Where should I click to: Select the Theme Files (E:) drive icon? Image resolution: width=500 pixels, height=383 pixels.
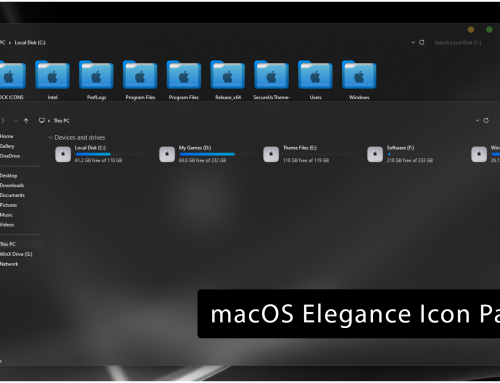coord(271,154)
